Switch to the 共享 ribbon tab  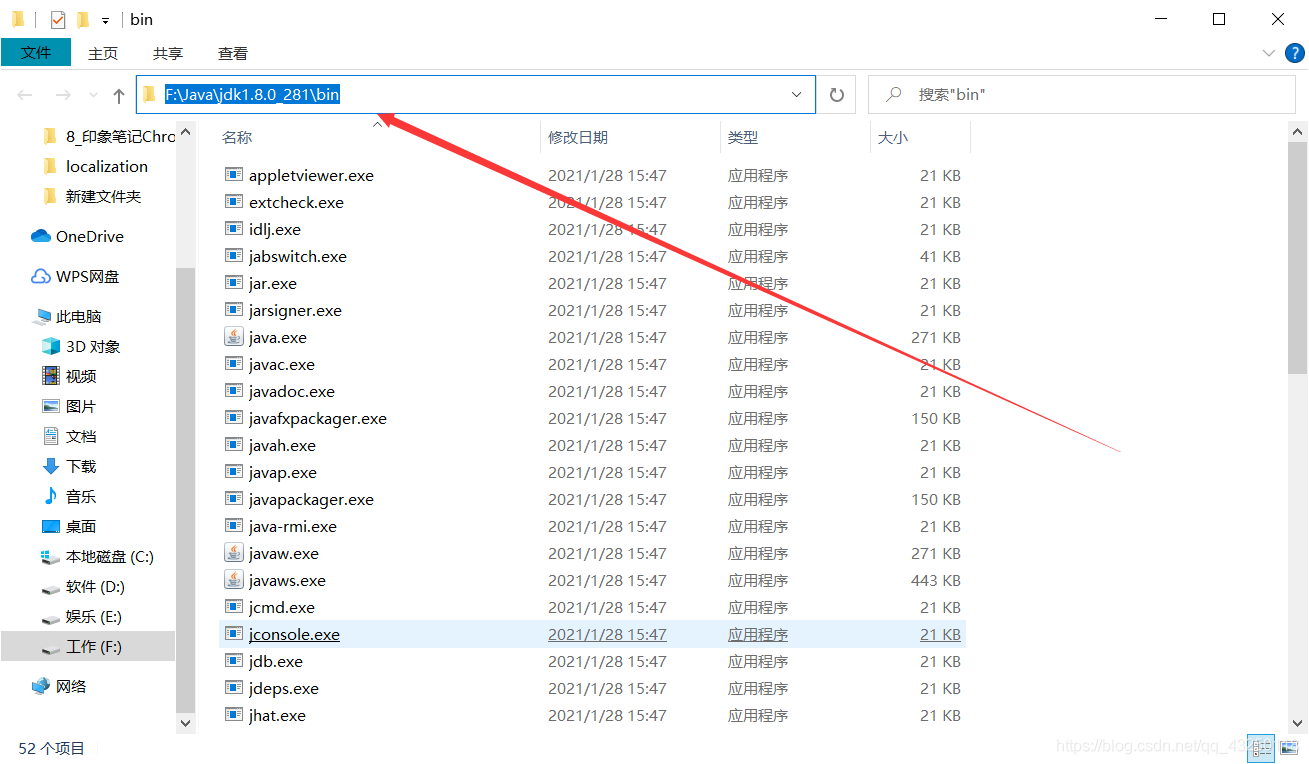(168, 53)
